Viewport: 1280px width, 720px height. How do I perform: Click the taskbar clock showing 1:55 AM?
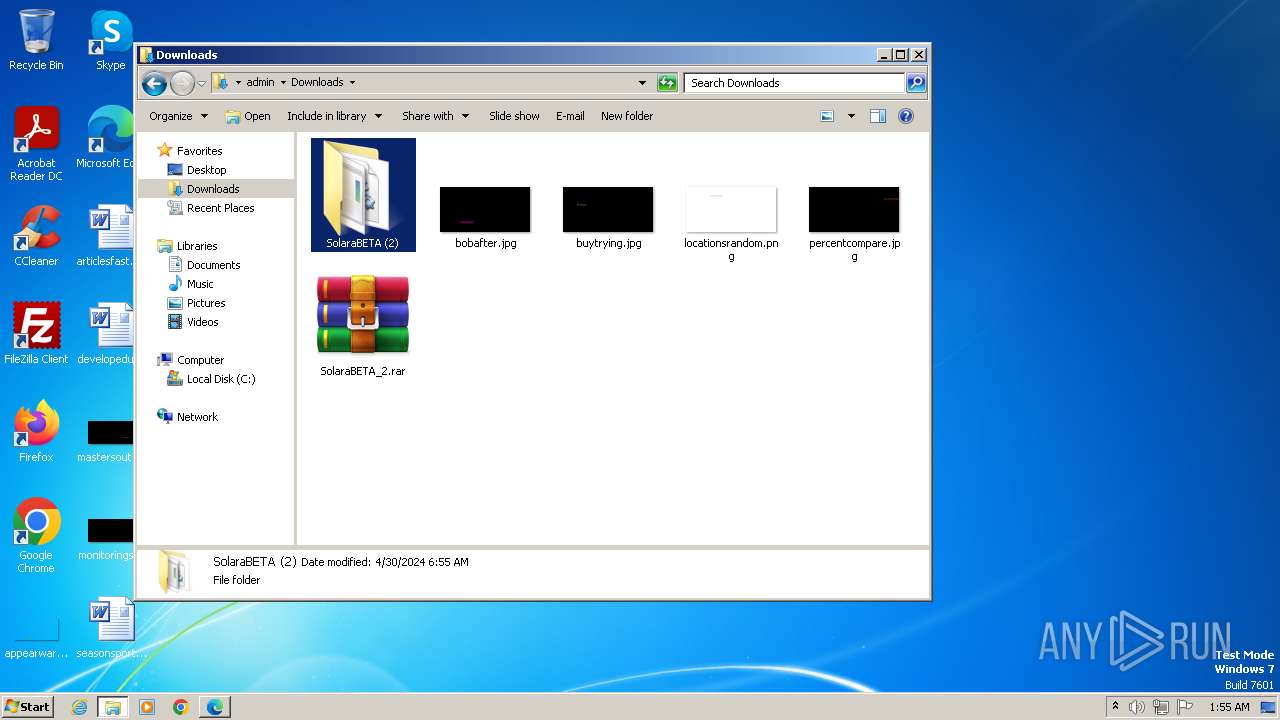(x=1229, y=707)
